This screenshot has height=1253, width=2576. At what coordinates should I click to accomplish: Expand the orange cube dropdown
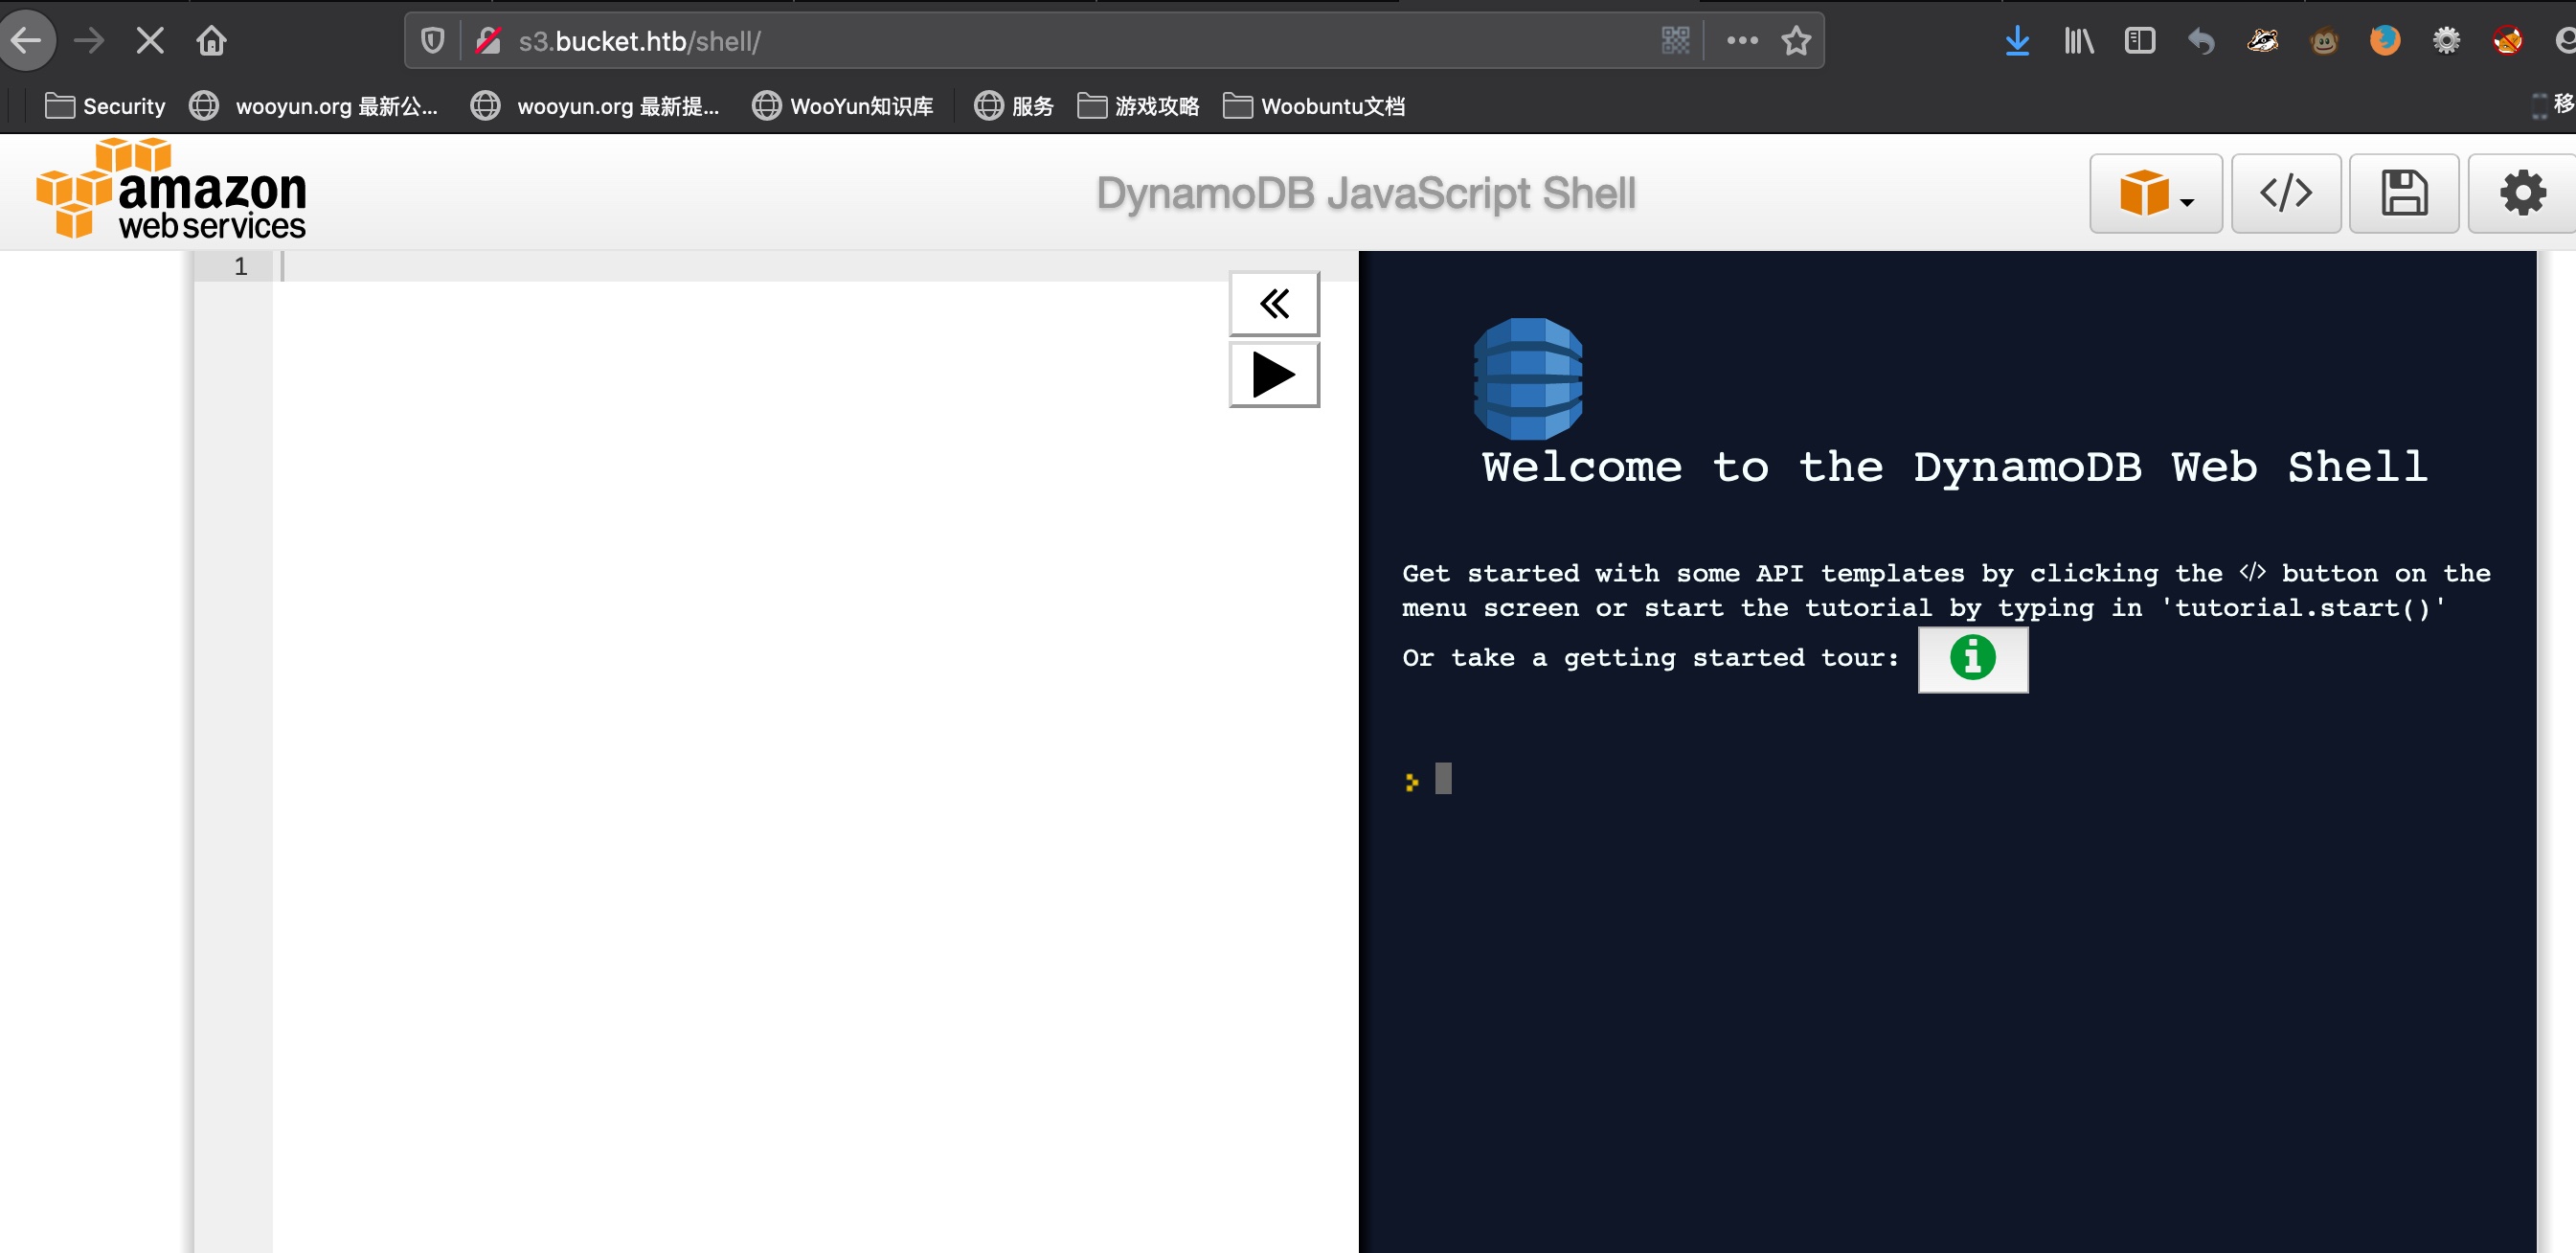(2155, 193)
